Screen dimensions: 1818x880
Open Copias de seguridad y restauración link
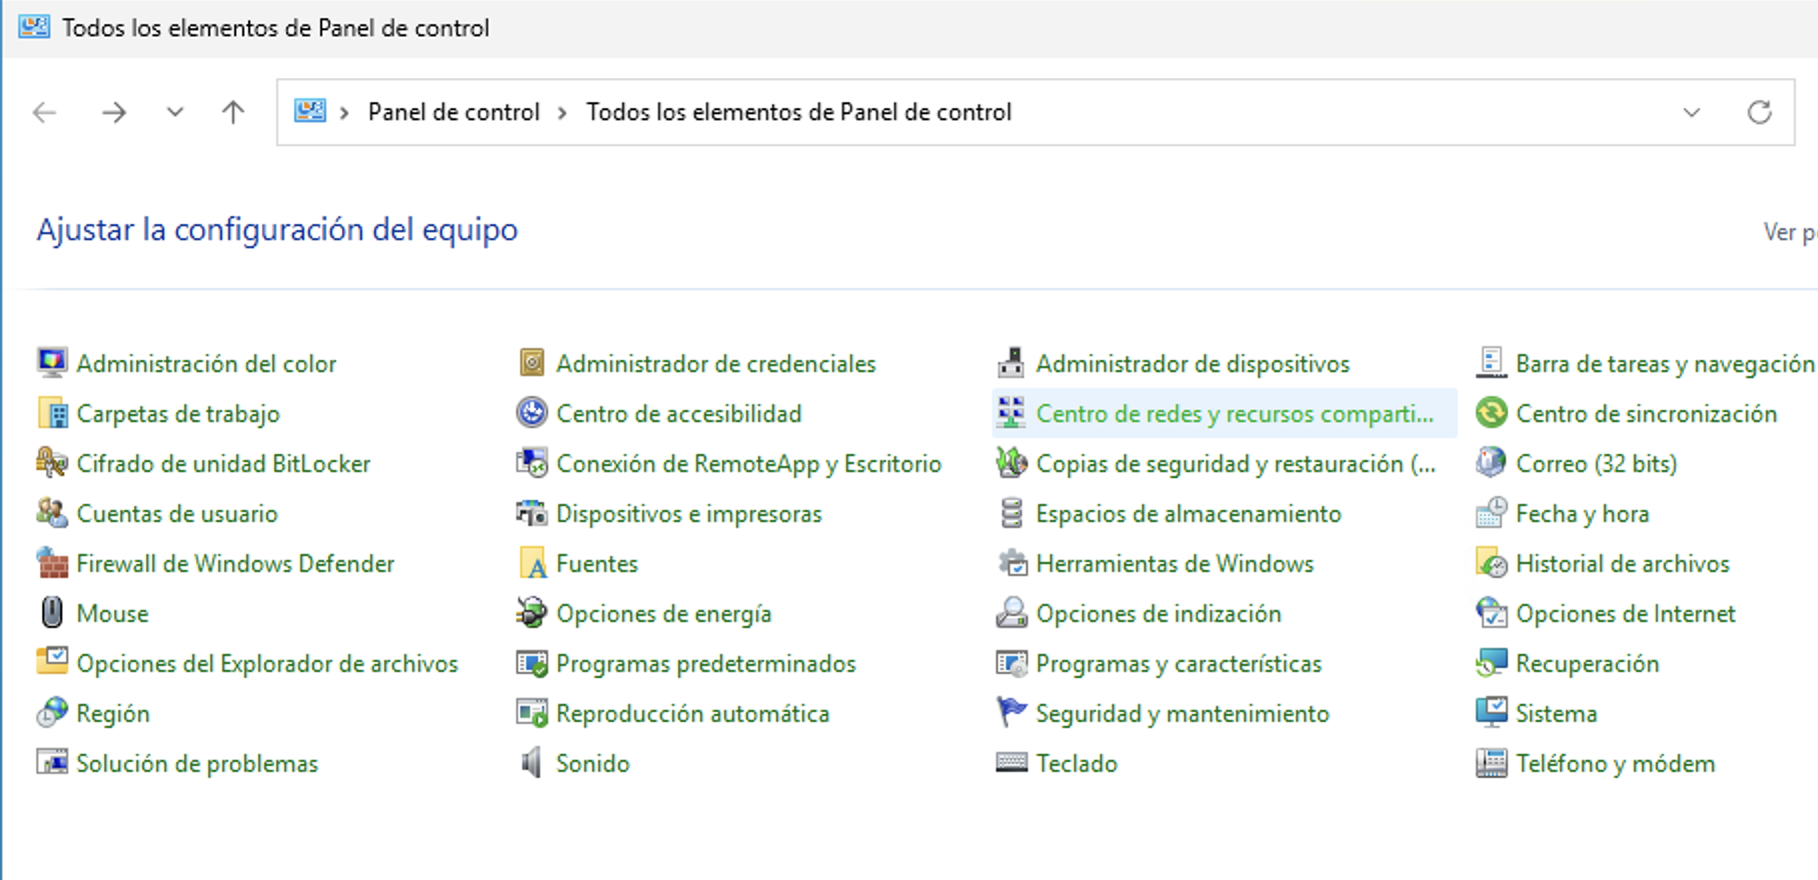[1235, 463]
